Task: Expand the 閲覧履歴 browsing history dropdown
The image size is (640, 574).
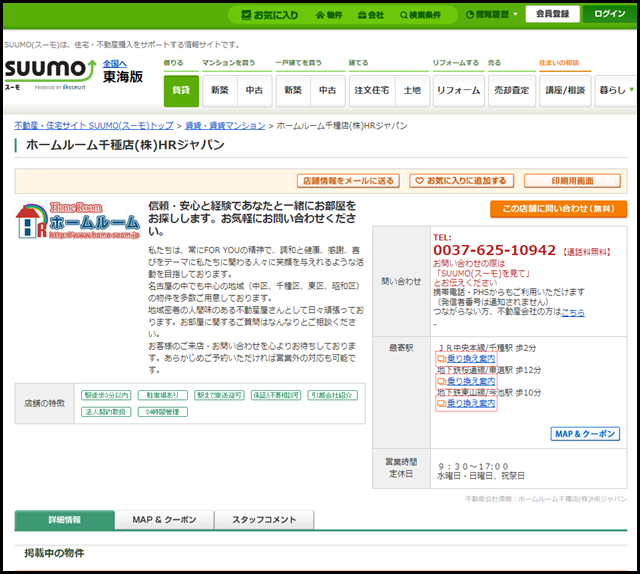Action: (x=491, y=15)
